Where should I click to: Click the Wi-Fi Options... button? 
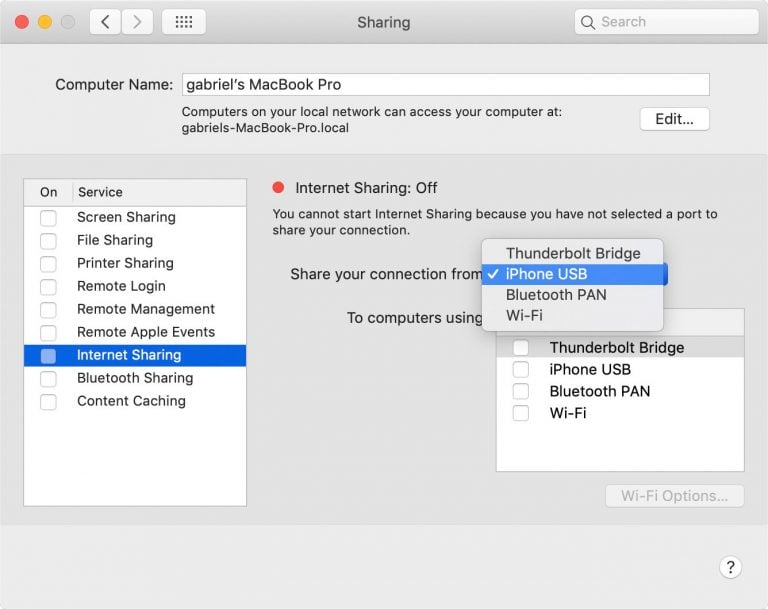click(x=674, y=496)
